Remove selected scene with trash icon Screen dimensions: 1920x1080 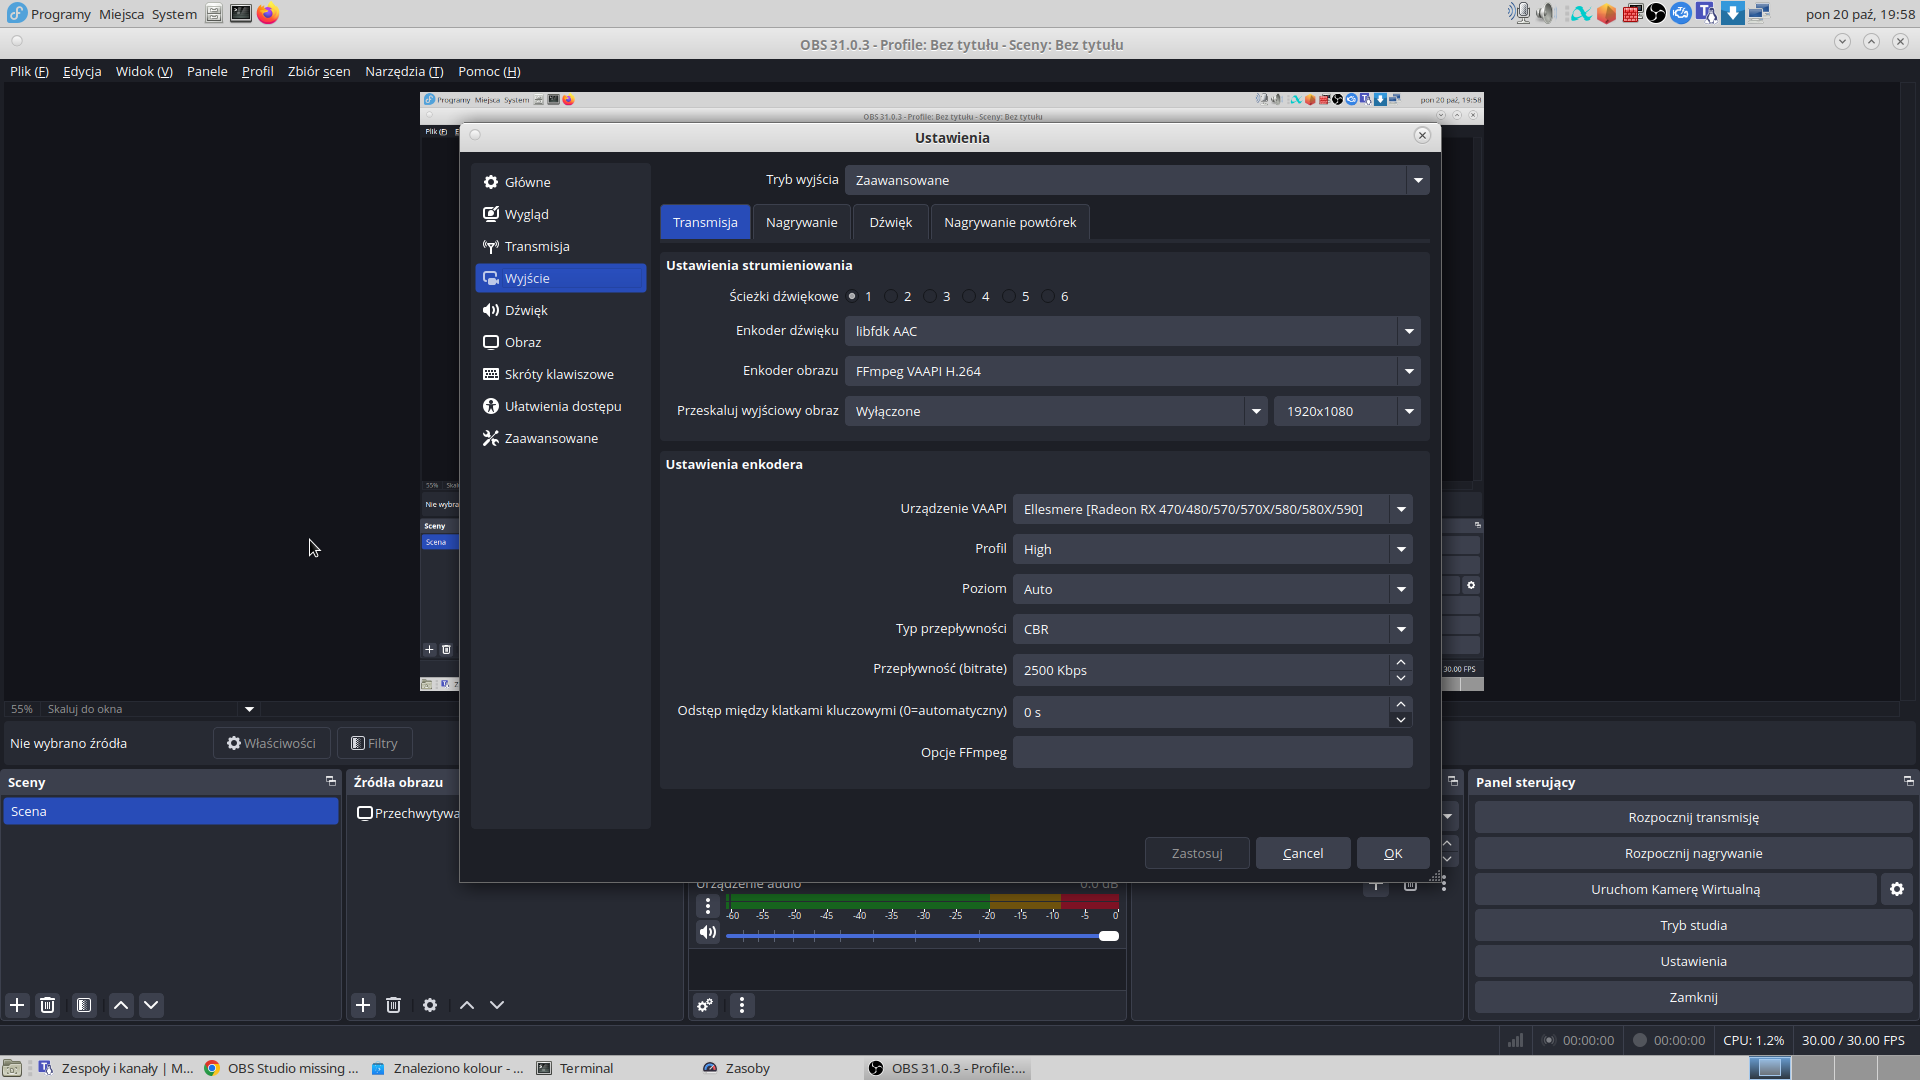click(x=47, y=1005)
